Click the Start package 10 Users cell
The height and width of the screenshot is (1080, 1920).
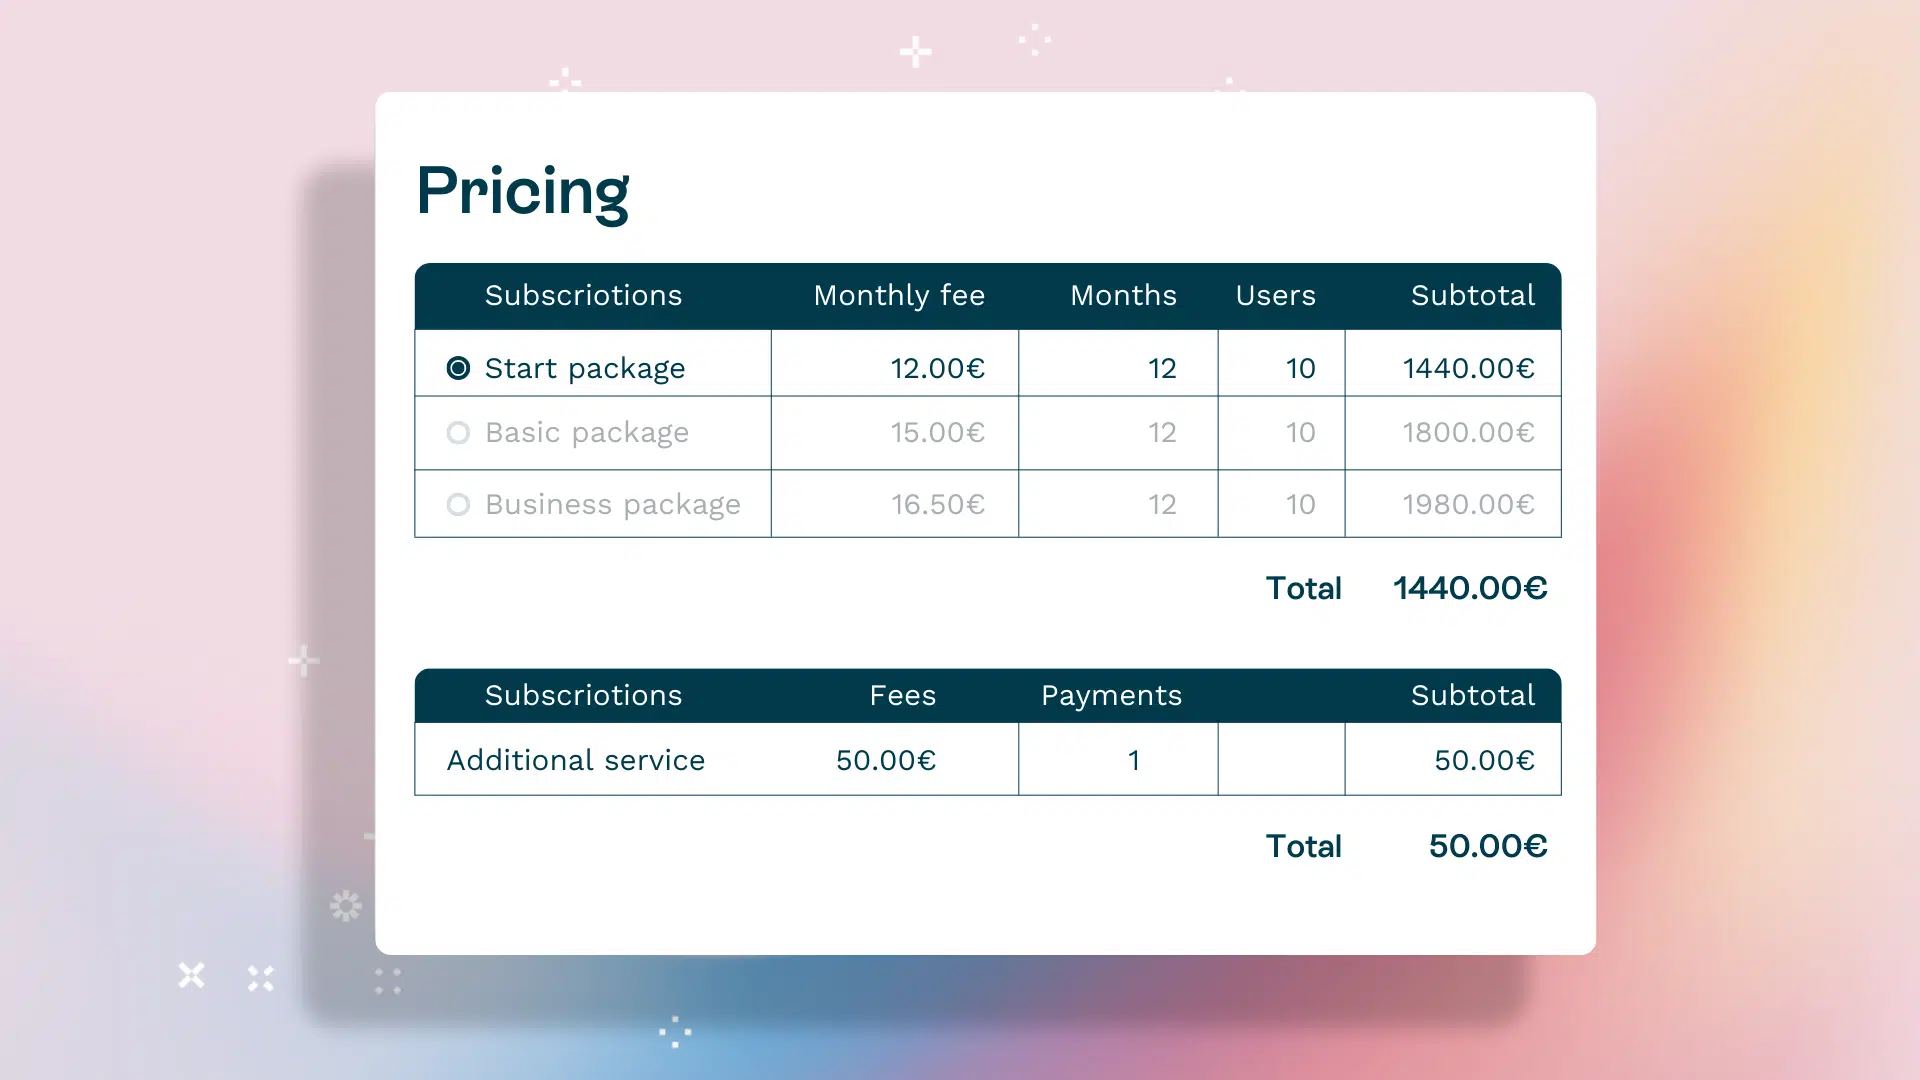click(x=1300, y=368)
